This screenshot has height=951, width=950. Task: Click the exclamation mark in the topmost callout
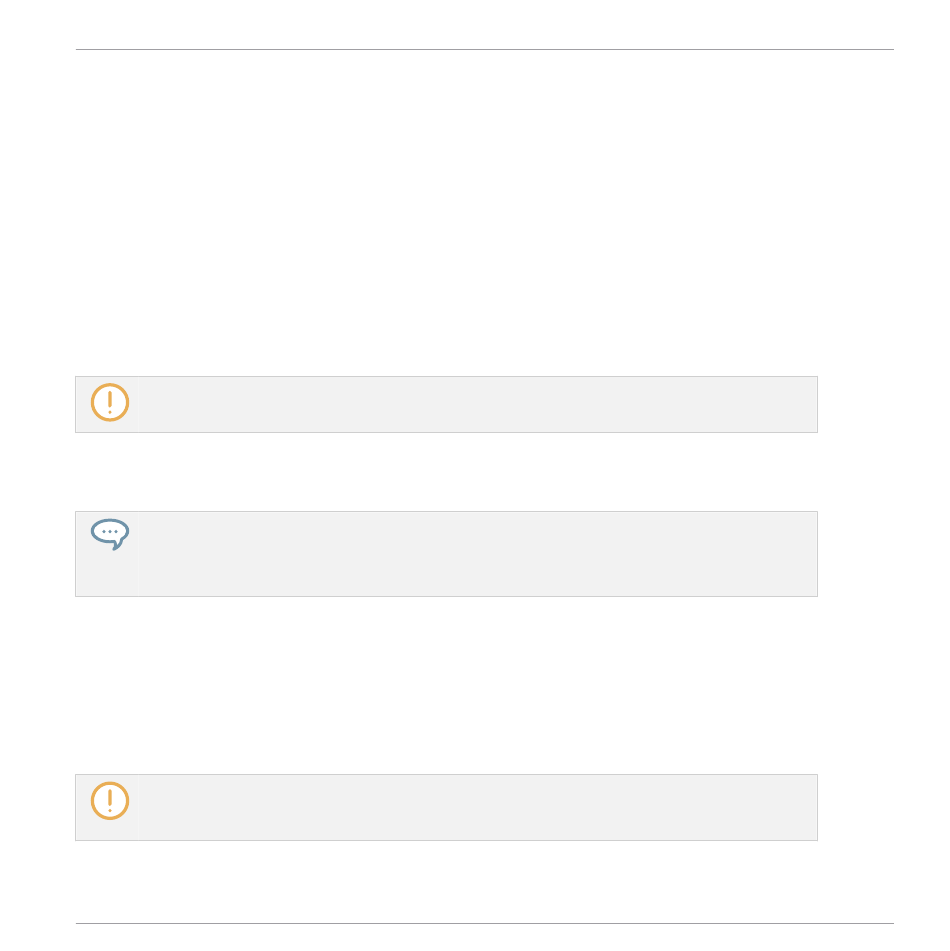[x=110, y=403]
